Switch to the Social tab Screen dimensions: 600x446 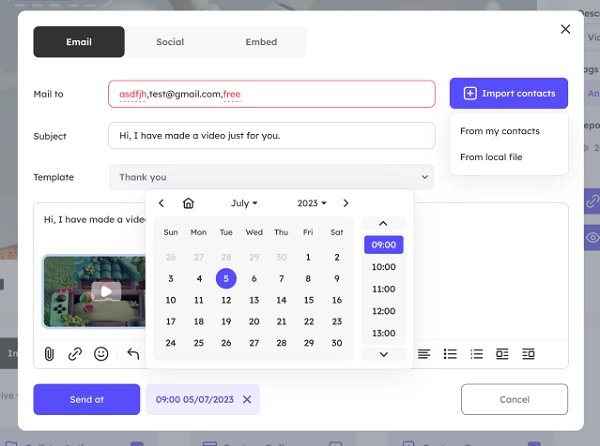pyautogui.click(x=170, y=42)
